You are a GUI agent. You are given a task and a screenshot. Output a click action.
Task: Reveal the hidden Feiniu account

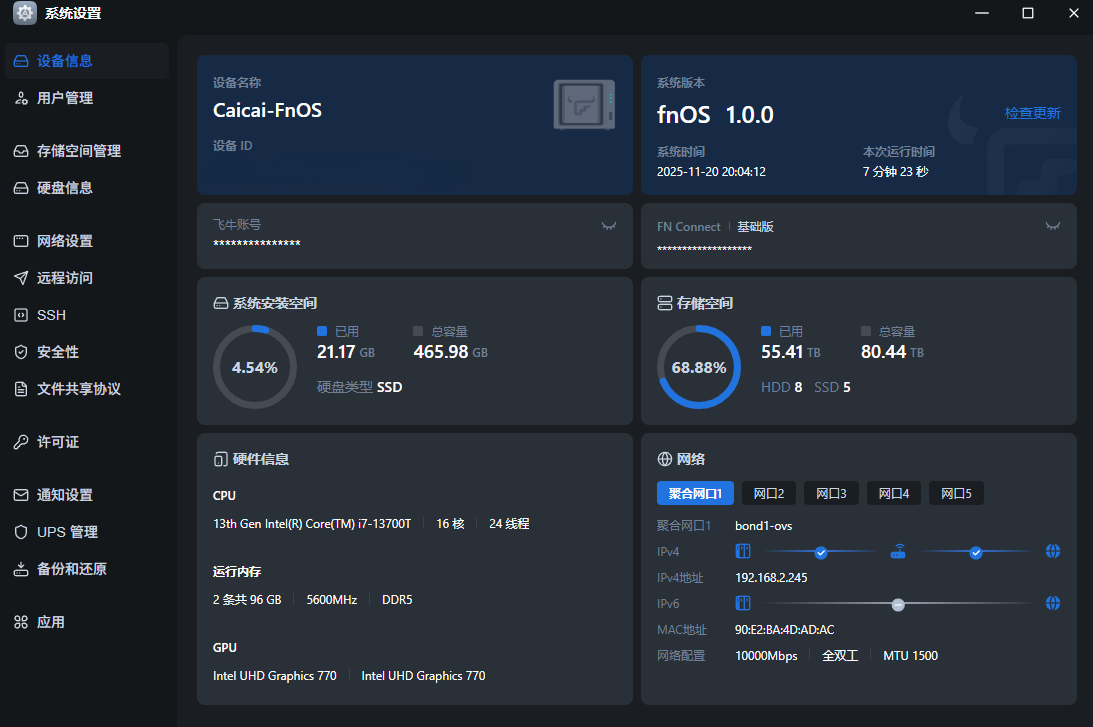pyautogui.click(x=608, y=226)
